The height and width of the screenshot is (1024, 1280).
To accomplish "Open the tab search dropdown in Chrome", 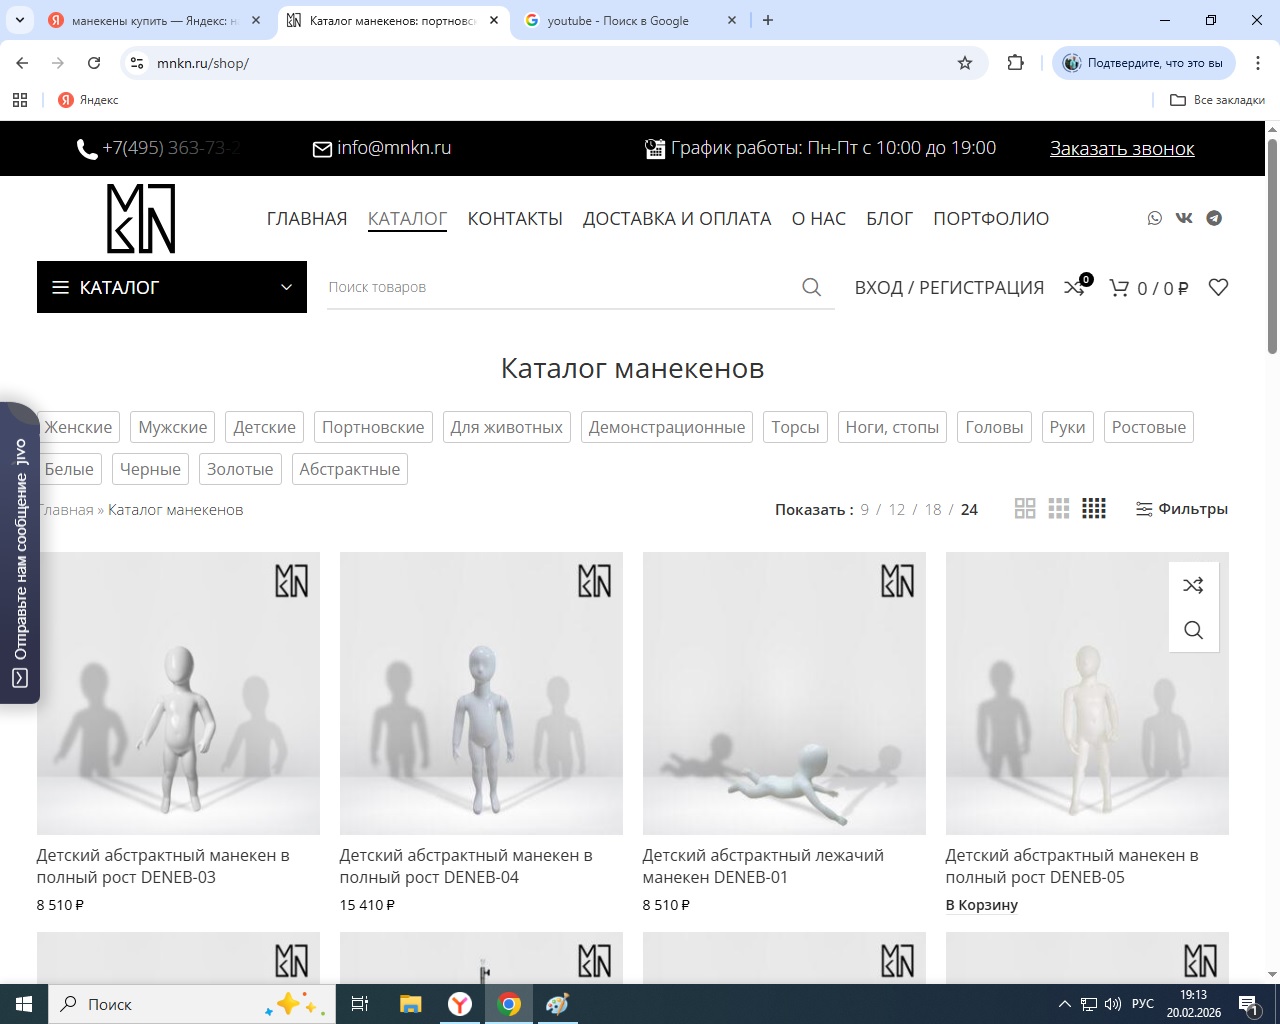I will click(x=22, y=20).
